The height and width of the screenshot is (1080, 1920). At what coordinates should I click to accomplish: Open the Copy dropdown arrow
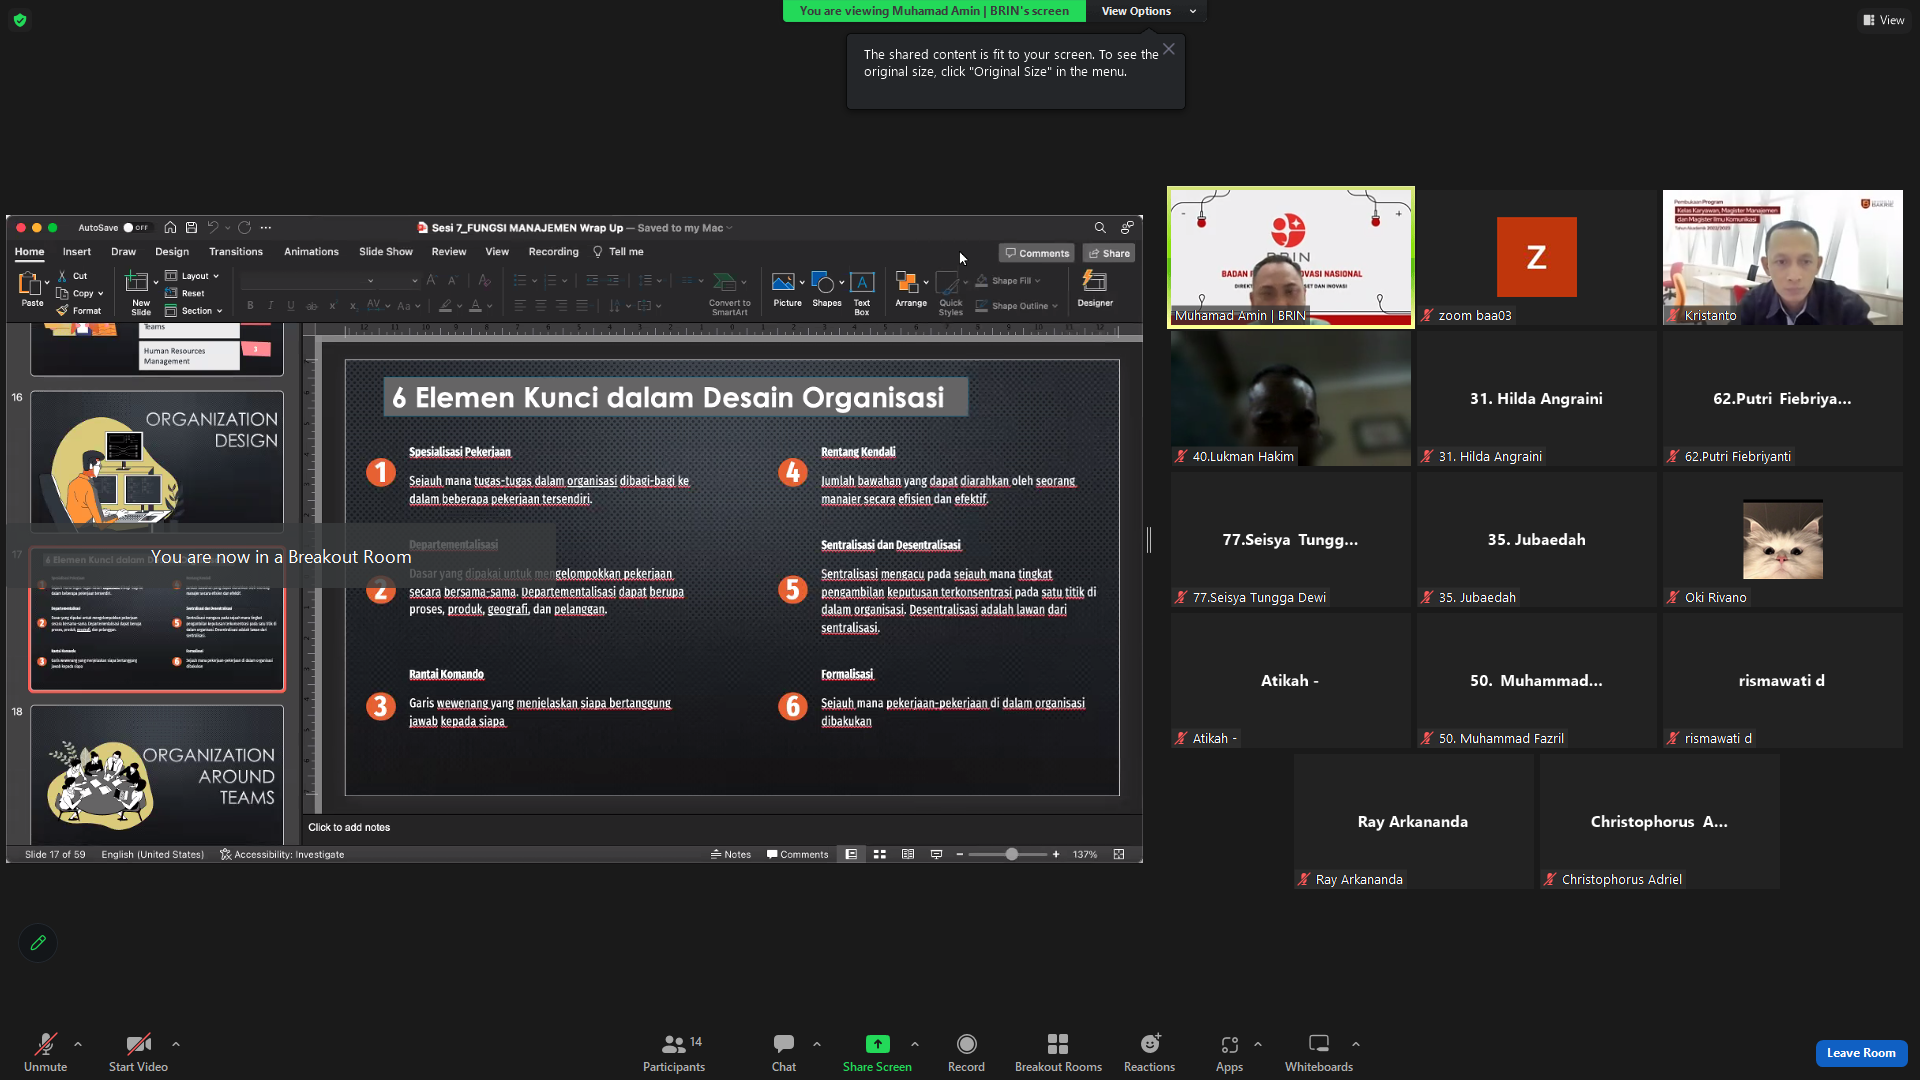tap(101, 294)
